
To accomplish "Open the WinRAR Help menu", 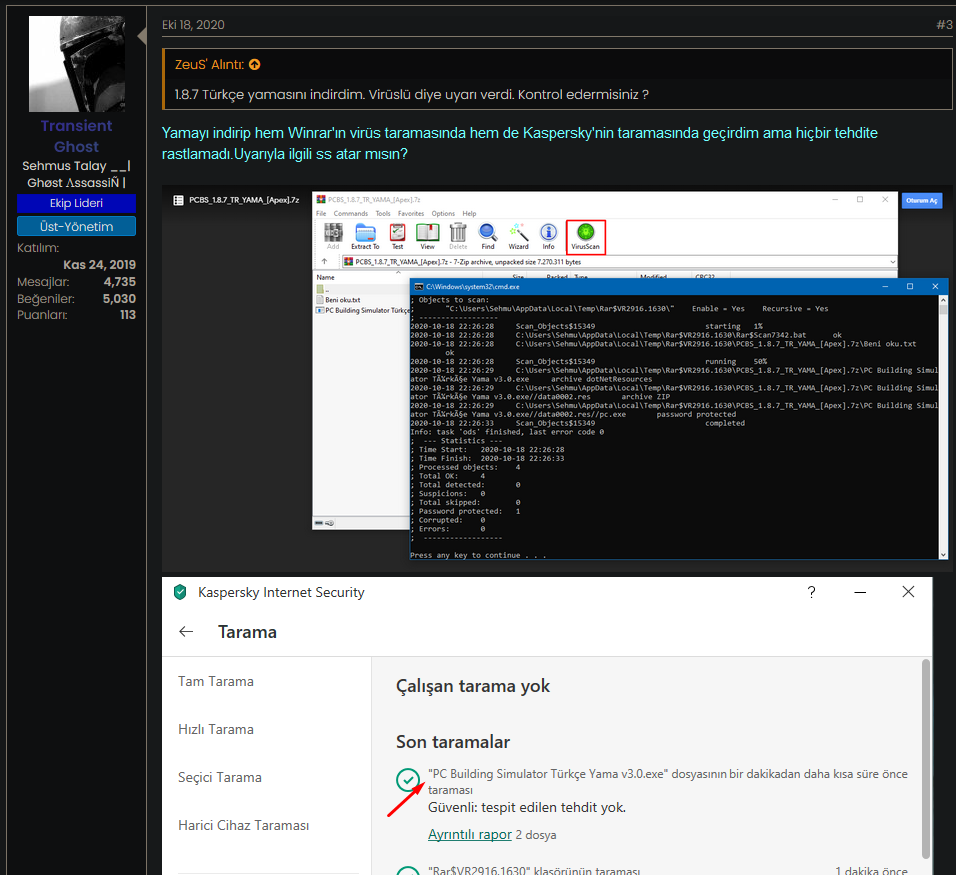I will tap(469, 213).
